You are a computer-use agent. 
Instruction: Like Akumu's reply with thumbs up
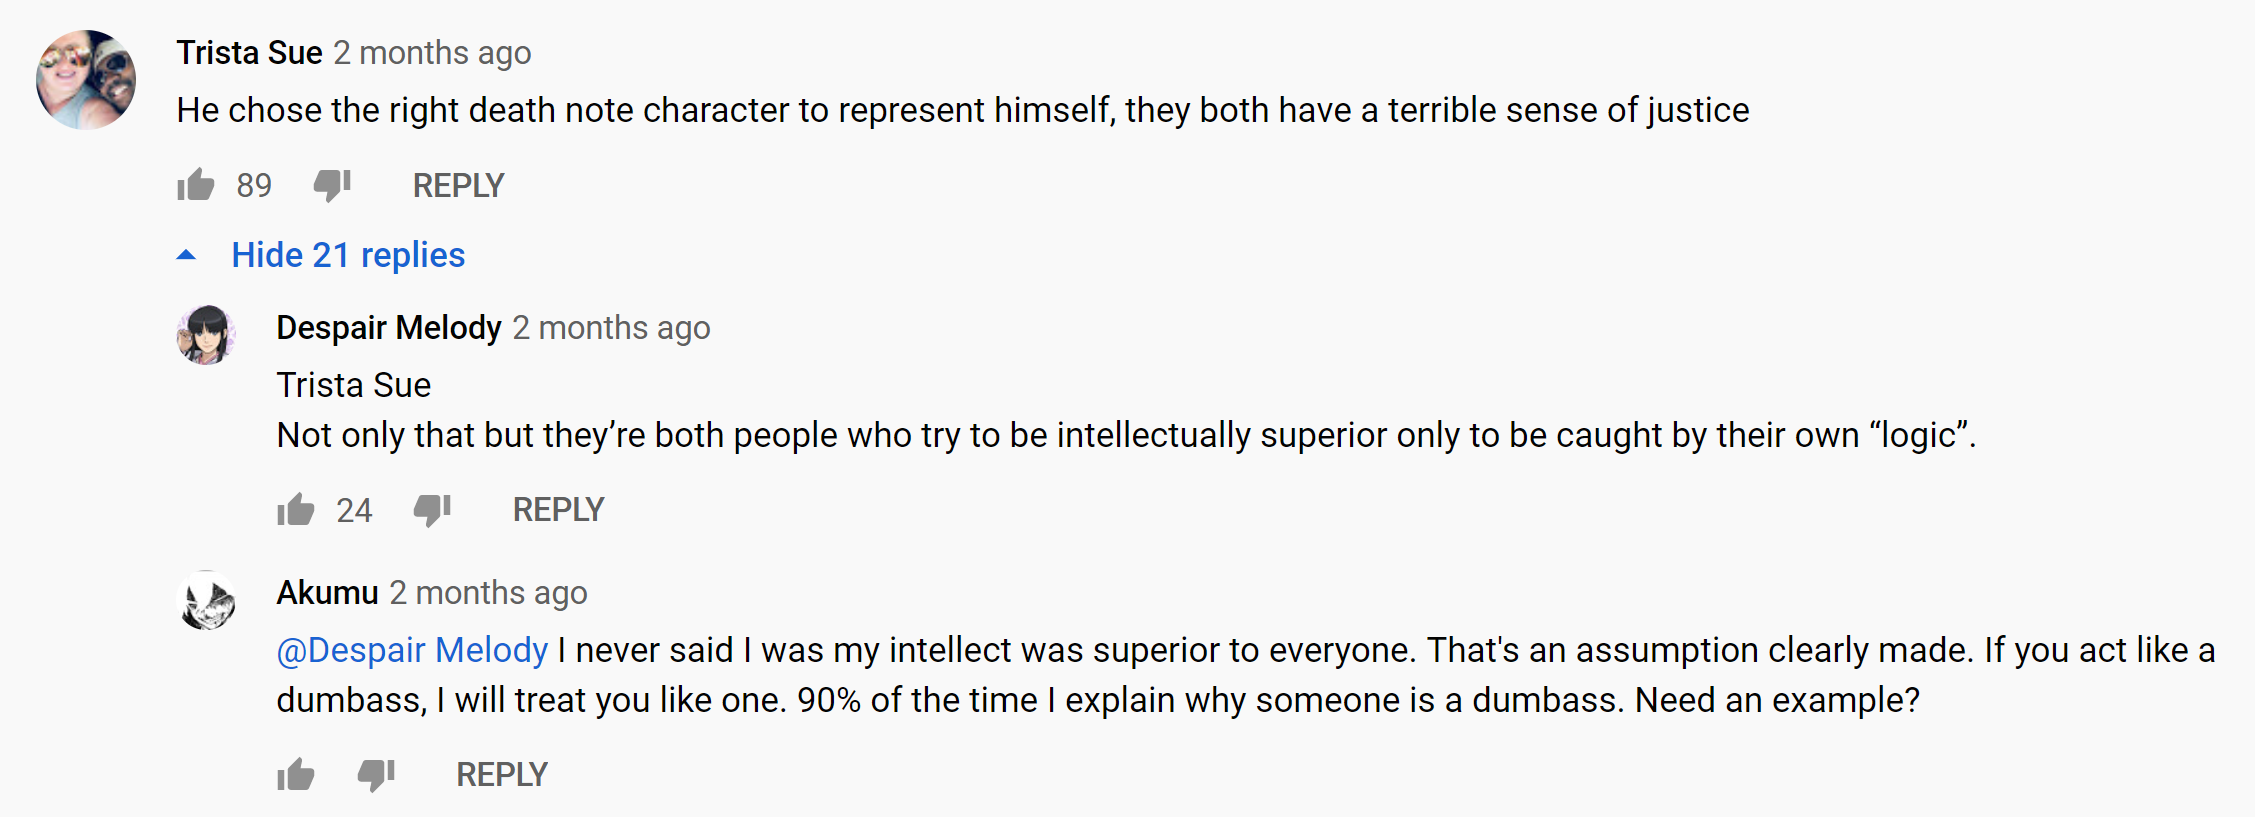point(296,775)
